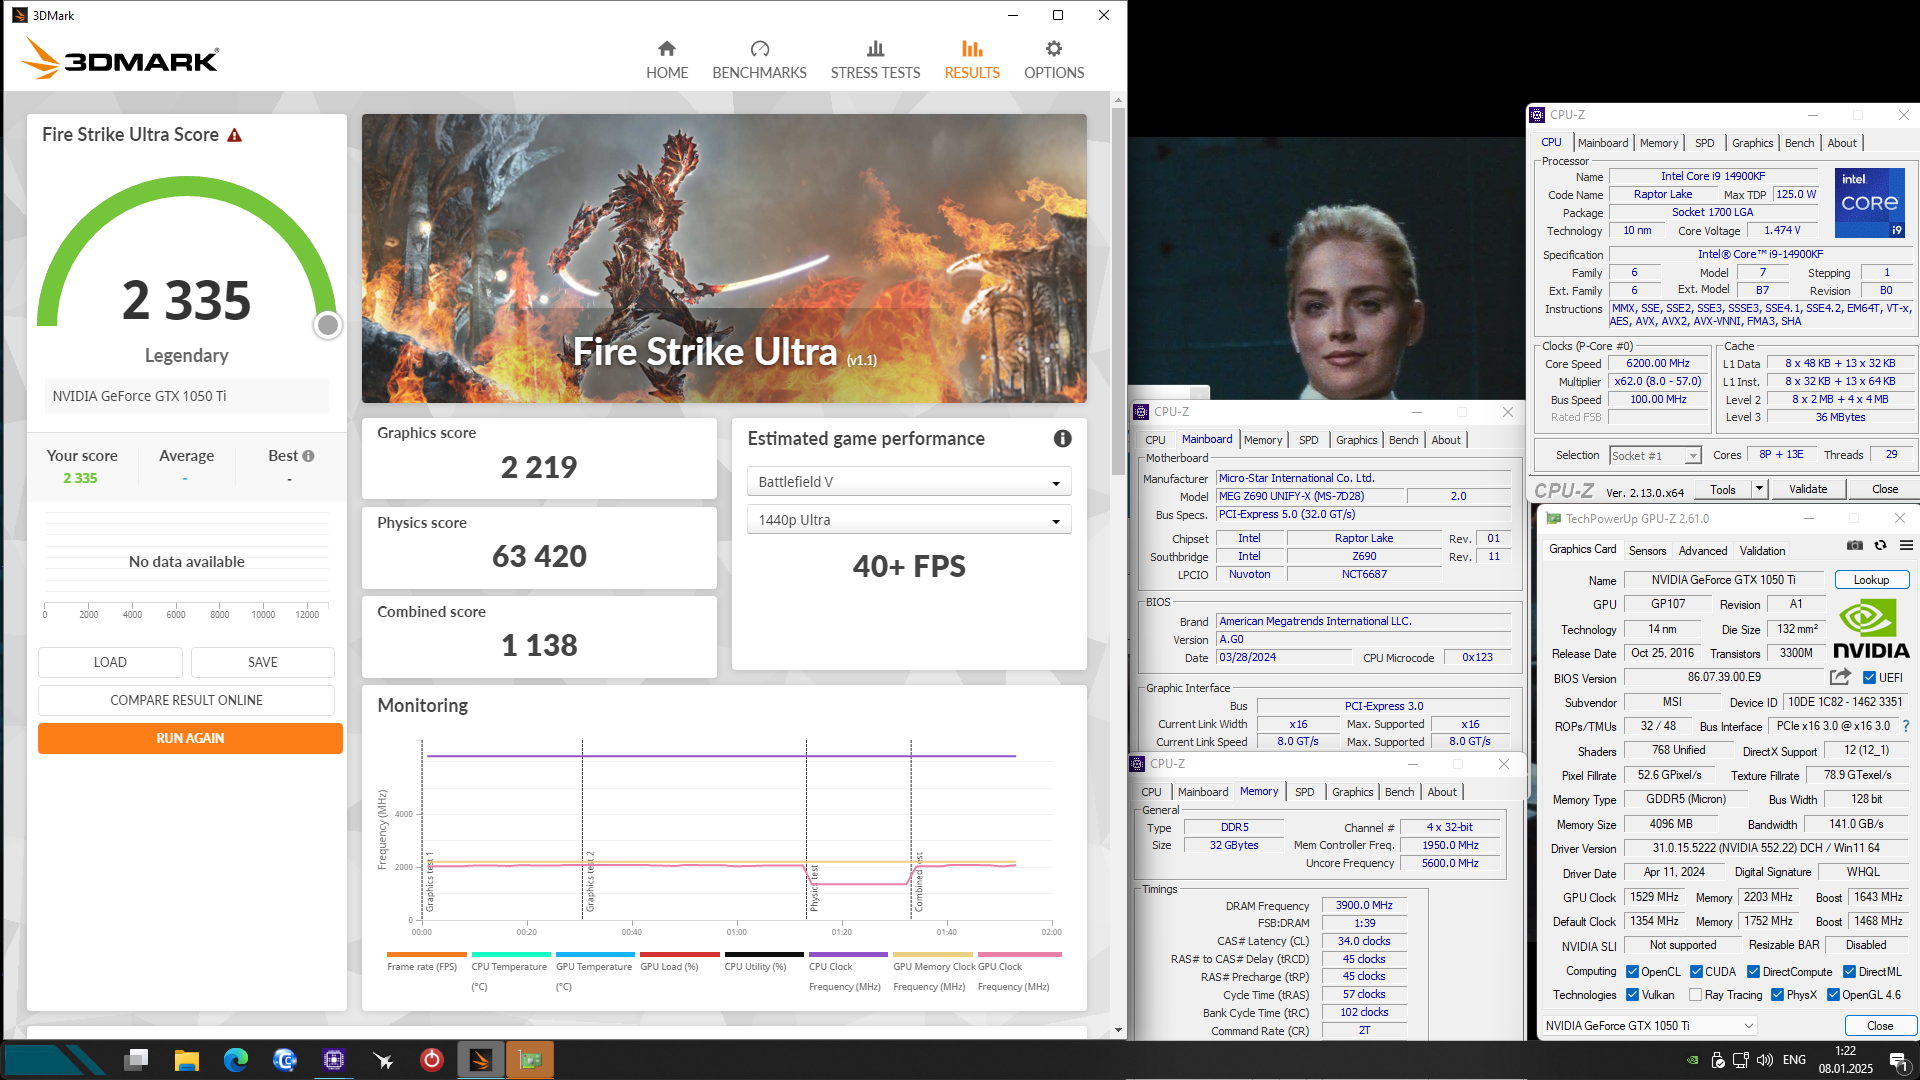The image size is (1920, 1080).
Task: Click the CPU Temperature legend color bar
Action: [x=510, y=955]
